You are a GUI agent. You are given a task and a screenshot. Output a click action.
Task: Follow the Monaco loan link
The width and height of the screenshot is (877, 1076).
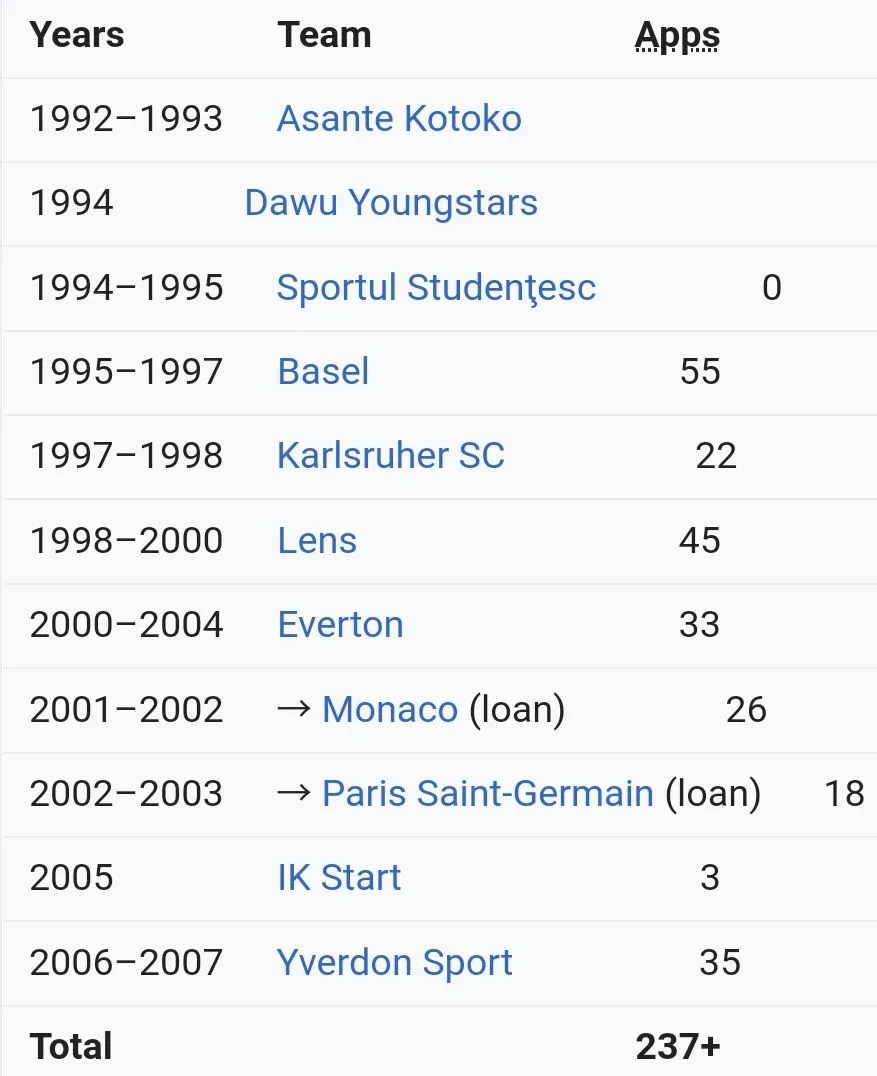point(390,710)
